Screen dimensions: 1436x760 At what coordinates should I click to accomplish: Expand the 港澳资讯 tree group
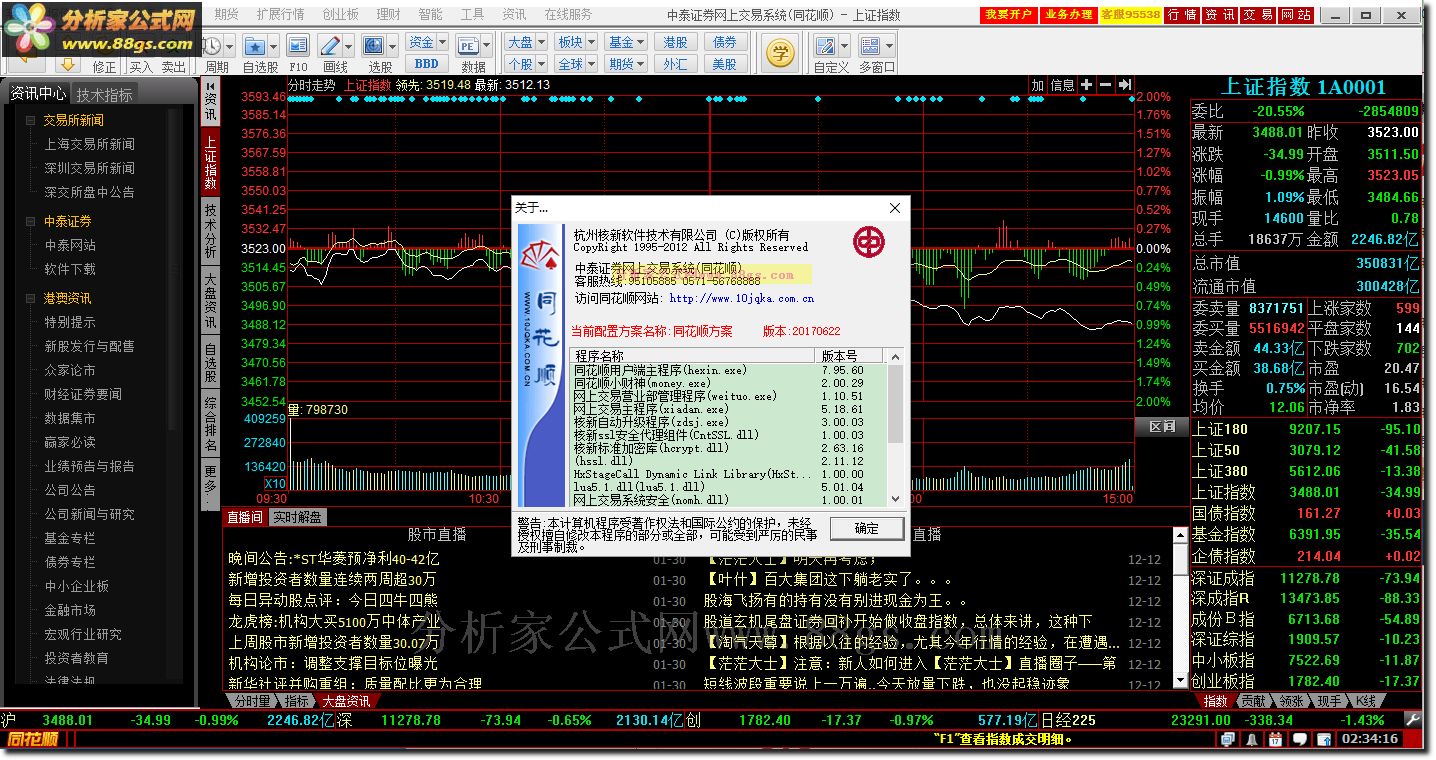pos(31,298)
